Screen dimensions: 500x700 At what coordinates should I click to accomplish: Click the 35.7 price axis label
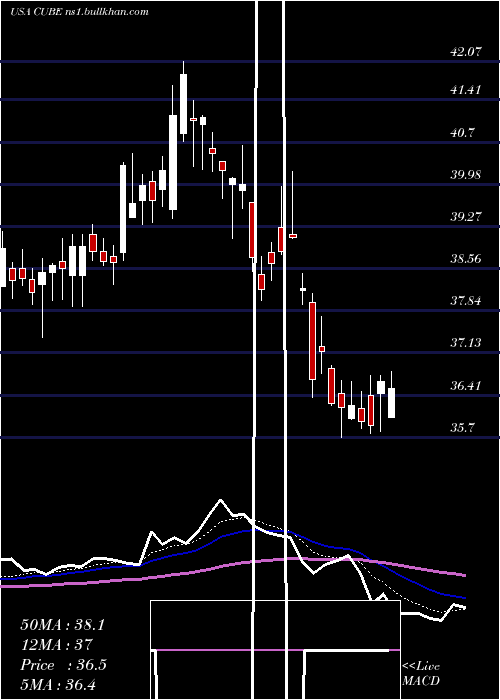(x=462, y=428)
